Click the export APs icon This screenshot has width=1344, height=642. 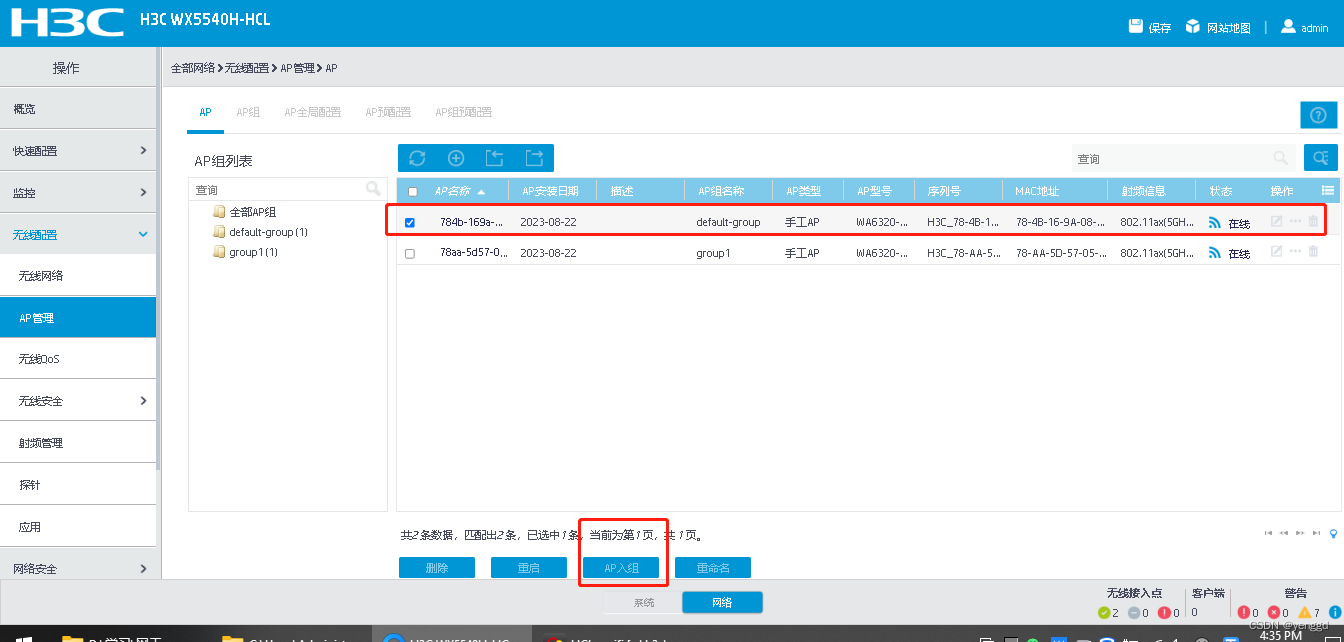534,157
